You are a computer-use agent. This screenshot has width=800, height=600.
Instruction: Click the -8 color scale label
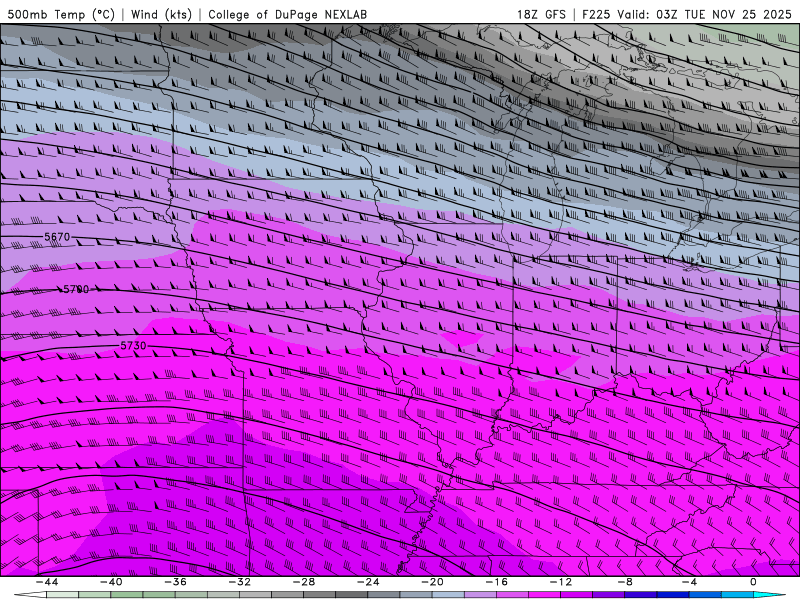pyautogui.click(x=625, y=582)
